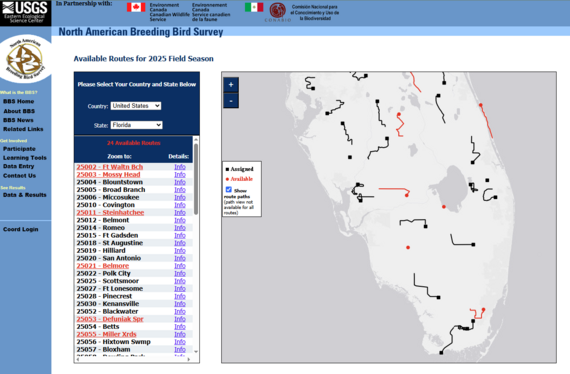Open About BBS in the sidebar
Viewport: 570px width, 374px height.
(19, 111)
